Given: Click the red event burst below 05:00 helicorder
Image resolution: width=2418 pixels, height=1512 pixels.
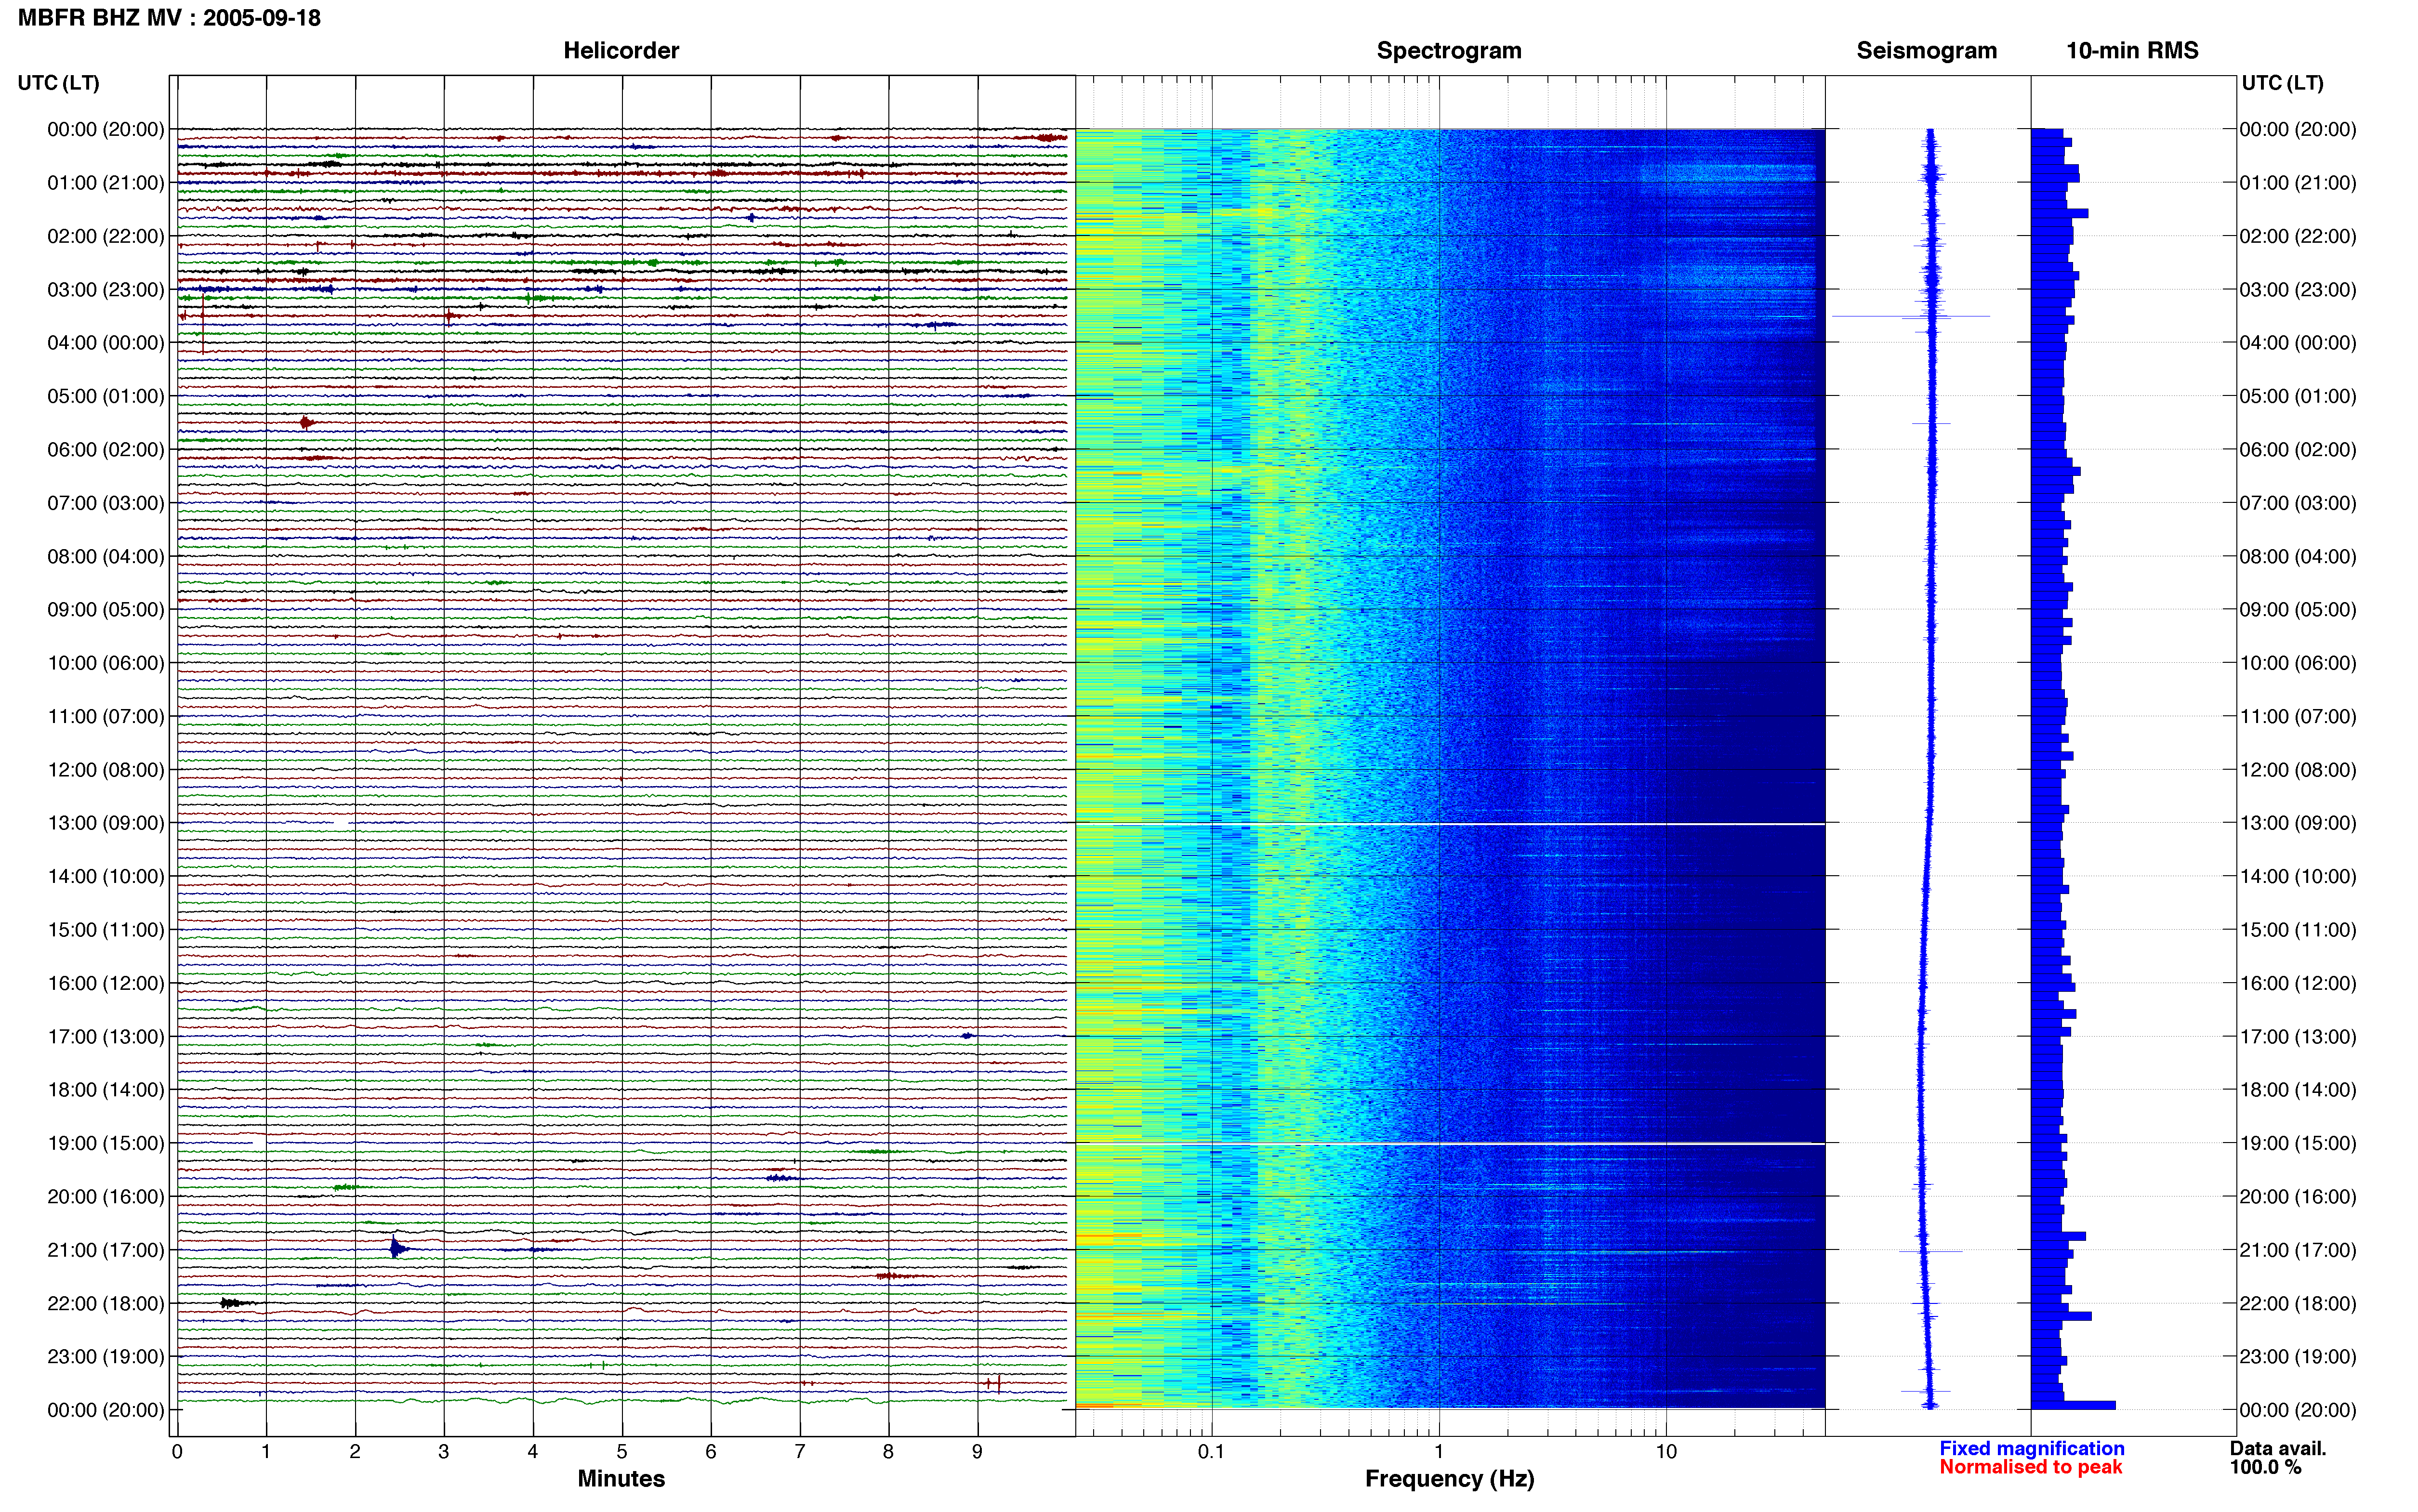Looking at the screenshot, I should pyautogui.click(x=307, y=423).
